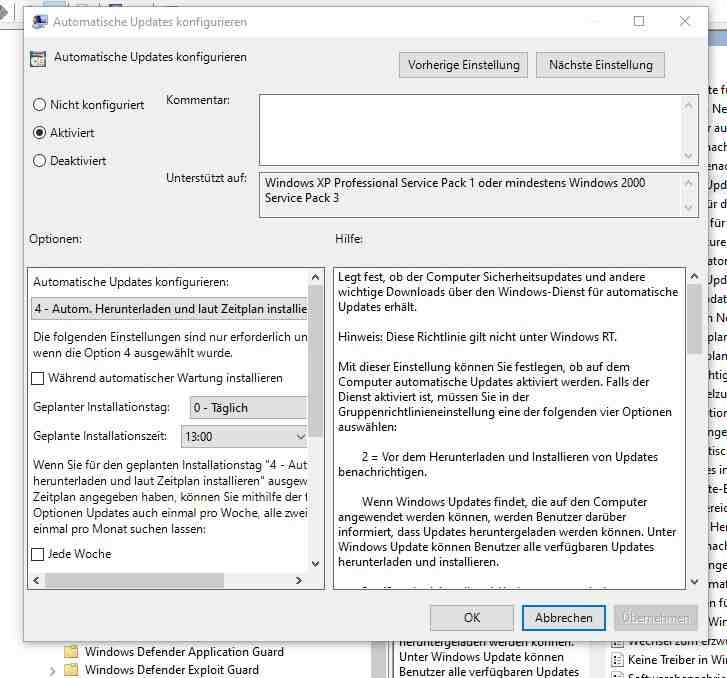Go to Vorherige Einstellung
Image resolution: width=727 pixels, height=678 pixels.
463,65
